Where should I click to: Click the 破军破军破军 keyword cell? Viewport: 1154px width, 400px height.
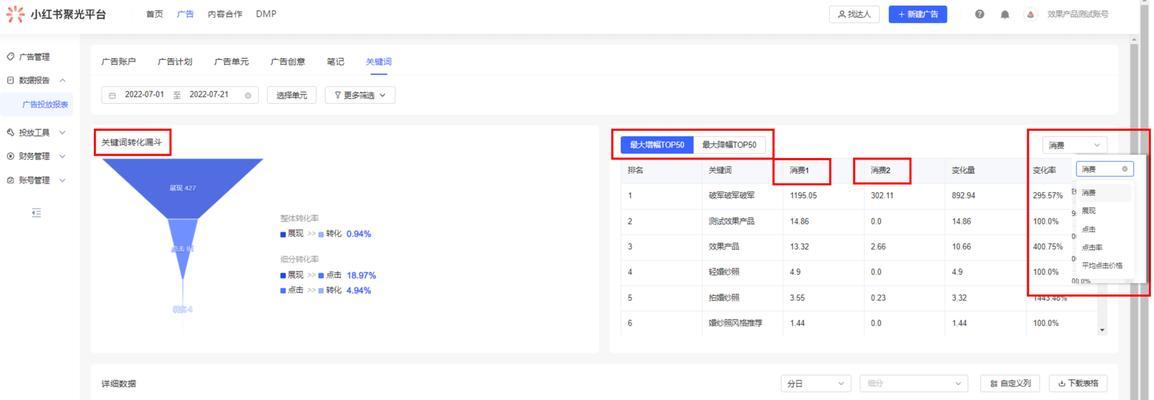(732, 196)
